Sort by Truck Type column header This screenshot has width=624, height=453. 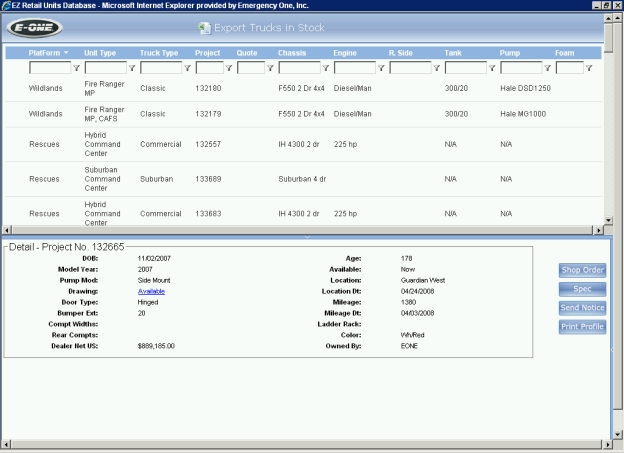(x=159, y=53)
